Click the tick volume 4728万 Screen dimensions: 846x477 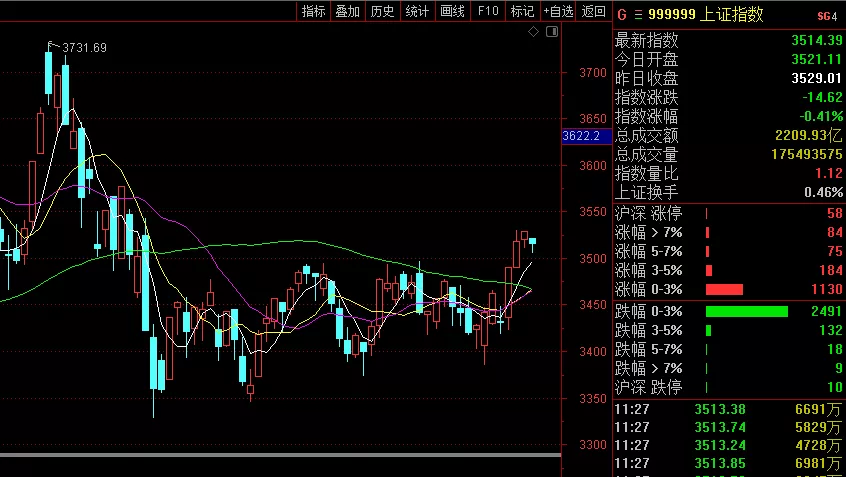(818, 446)
